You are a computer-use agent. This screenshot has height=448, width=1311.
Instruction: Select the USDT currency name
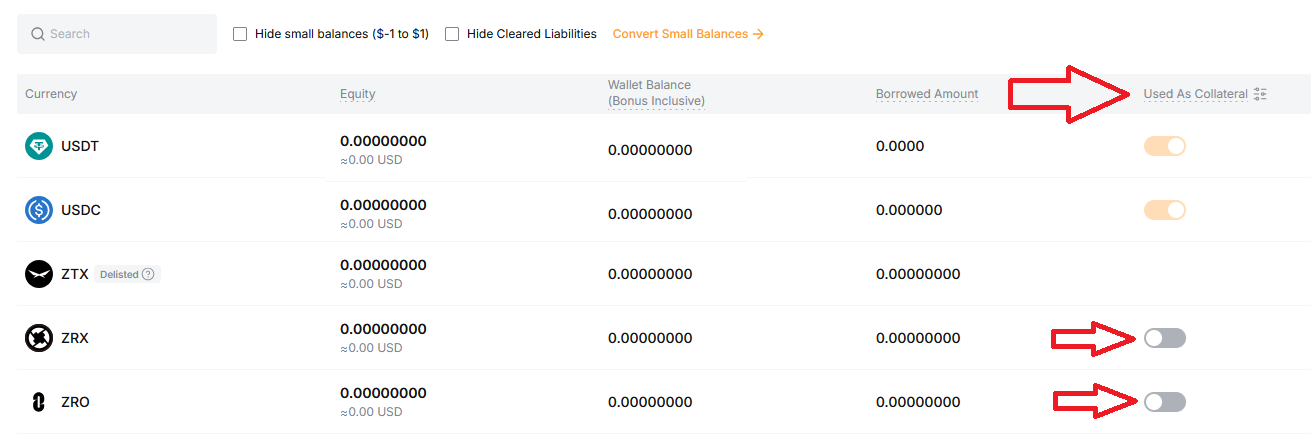[80, 146]
